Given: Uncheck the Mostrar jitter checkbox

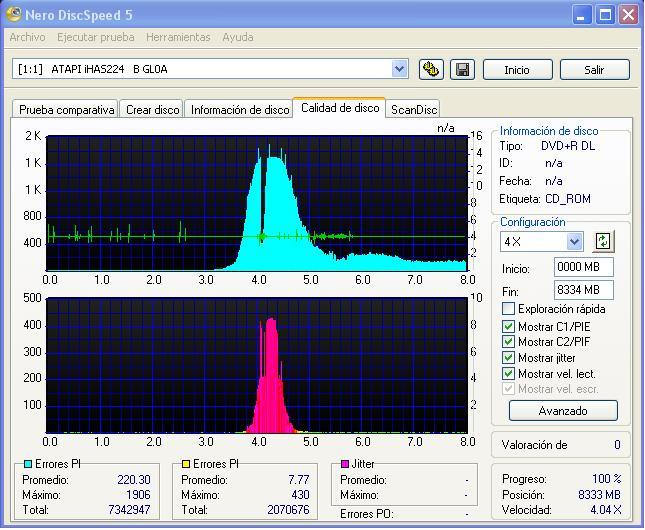Looking at the screenshot, I should coord(508,358).
